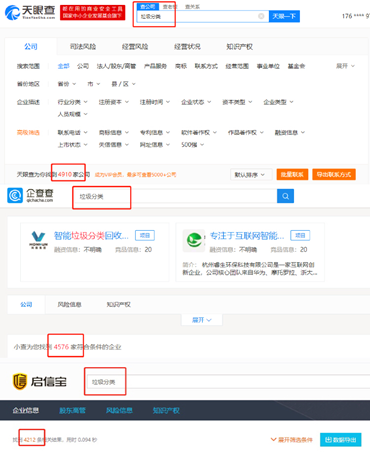Open the 省份 province dropdown
The width and height of the screenshot is (370, 452).
(x=67, y=84)
